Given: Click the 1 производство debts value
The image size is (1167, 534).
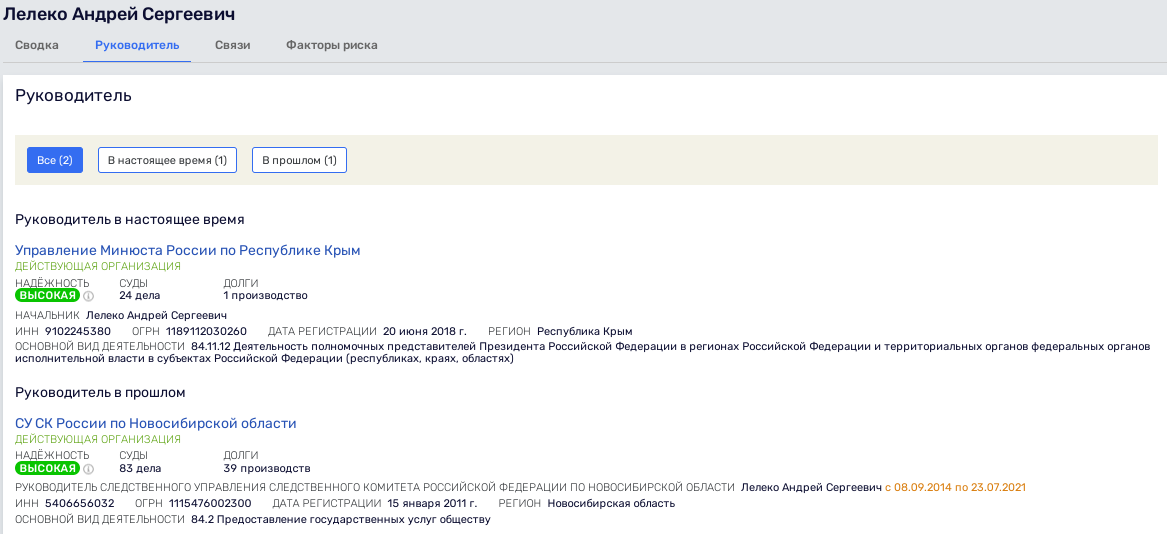Looking at the screenshot, I should tap(266, 296).
